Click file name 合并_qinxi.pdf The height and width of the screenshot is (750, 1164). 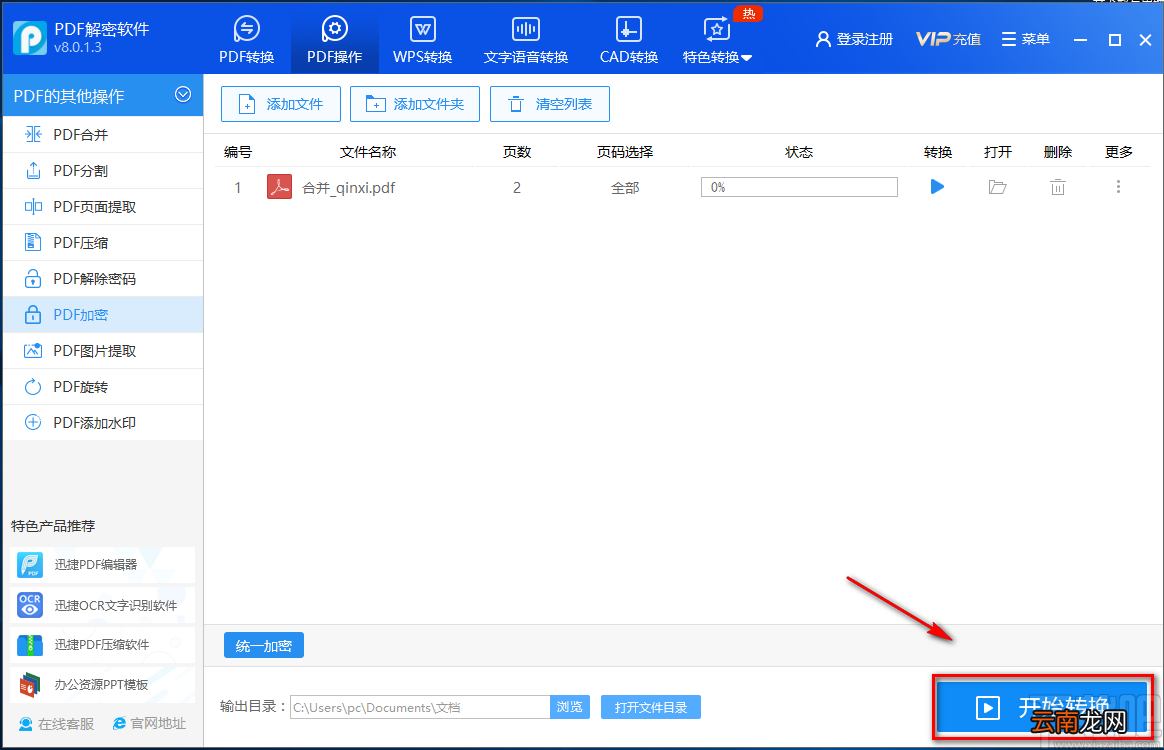[348, 188]
